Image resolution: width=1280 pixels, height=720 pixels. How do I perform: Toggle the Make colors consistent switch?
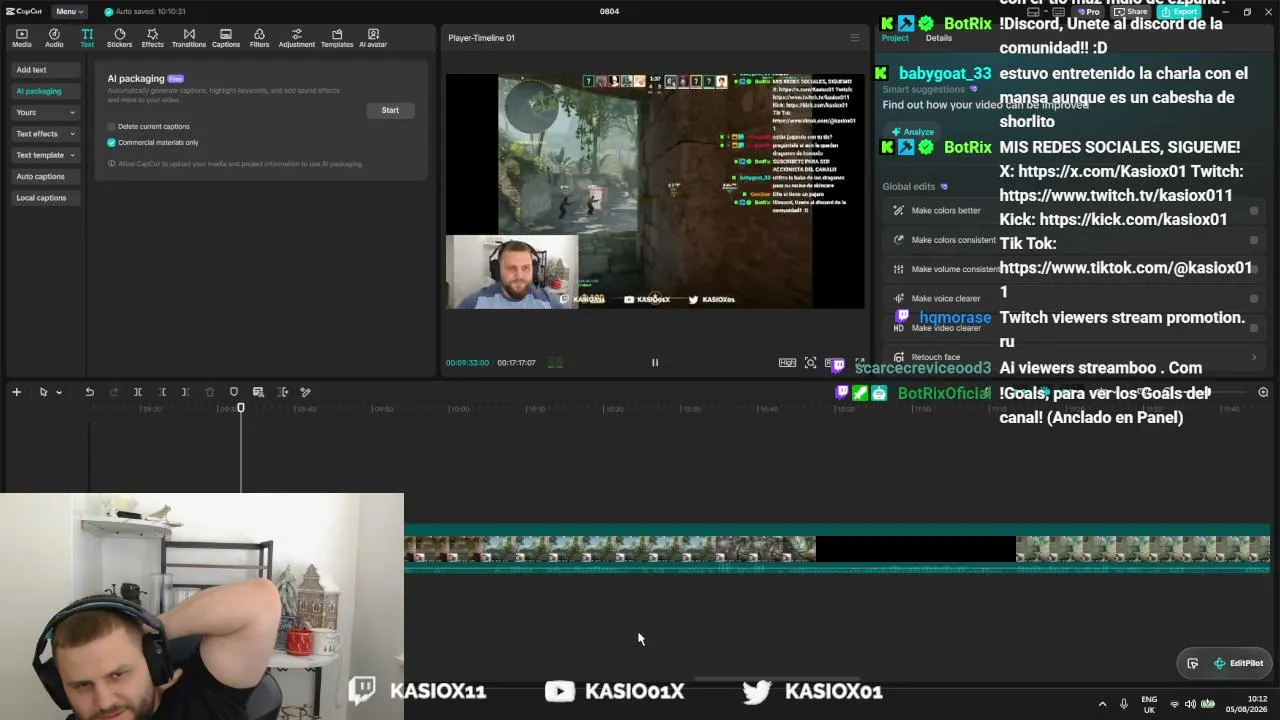[x=1254, y=240]
